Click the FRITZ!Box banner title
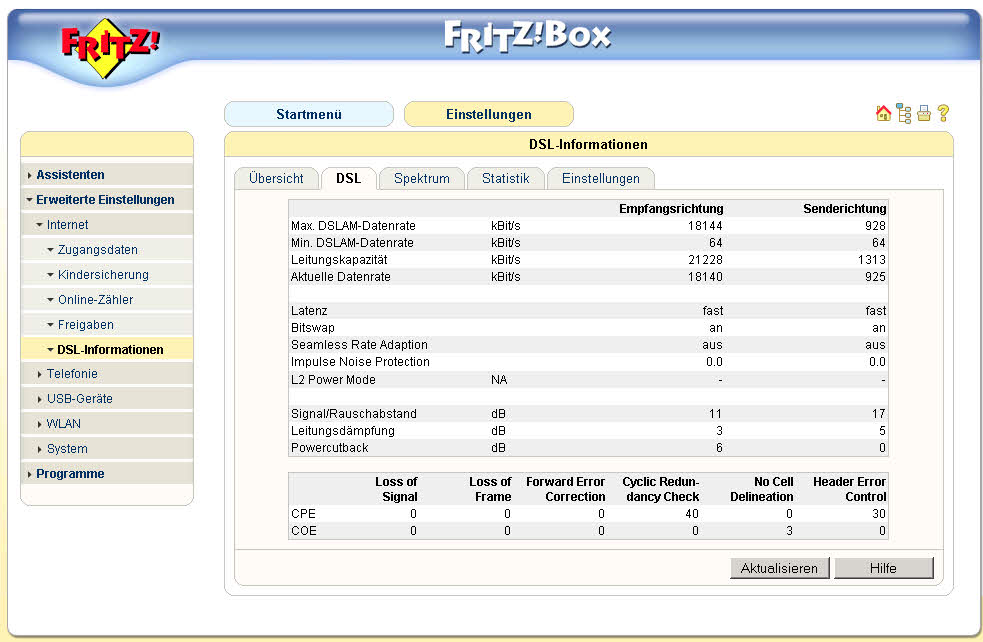The width and height of the screenshot is (983, 642). click(x=527, y=36)
